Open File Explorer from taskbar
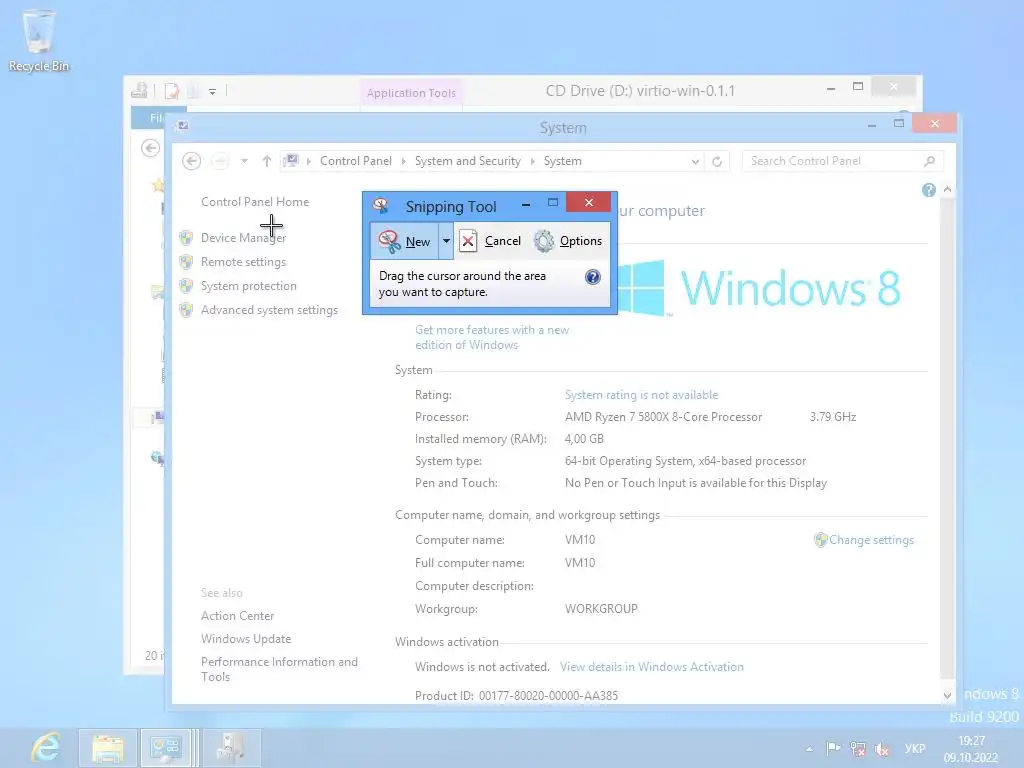This screenshot has width=1024, height=768. 108,748
